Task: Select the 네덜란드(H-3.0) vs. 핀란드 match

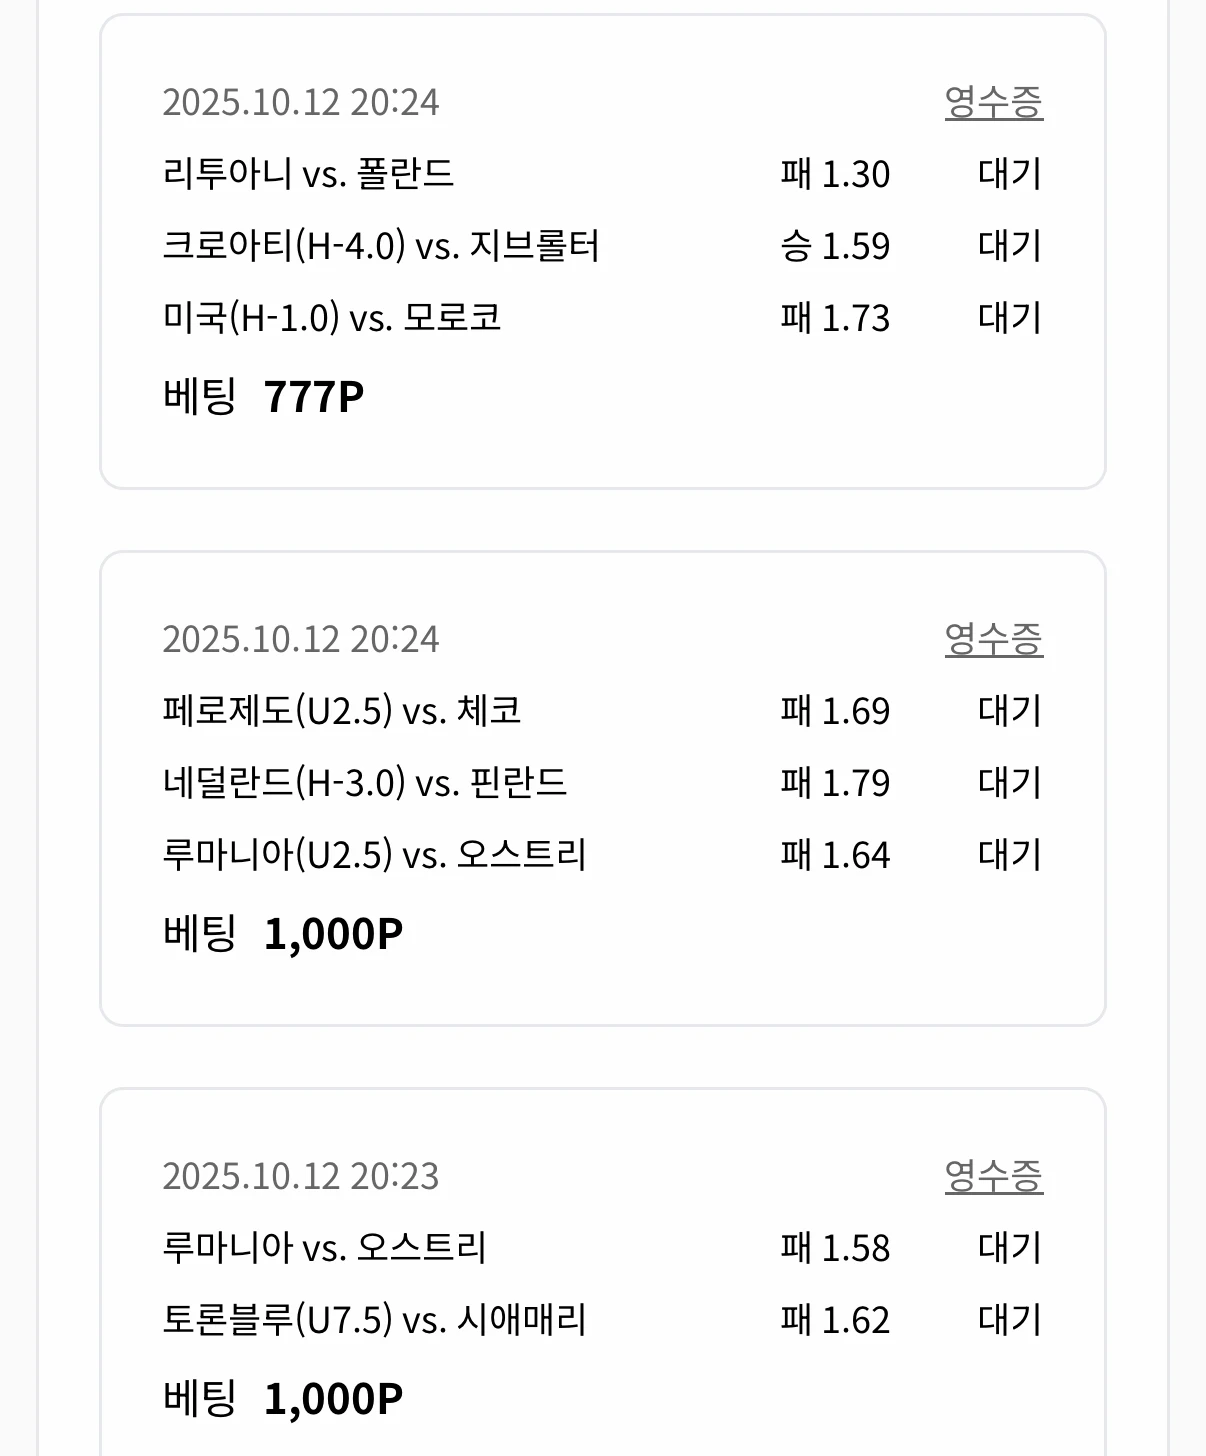Action: coord(365,783)
